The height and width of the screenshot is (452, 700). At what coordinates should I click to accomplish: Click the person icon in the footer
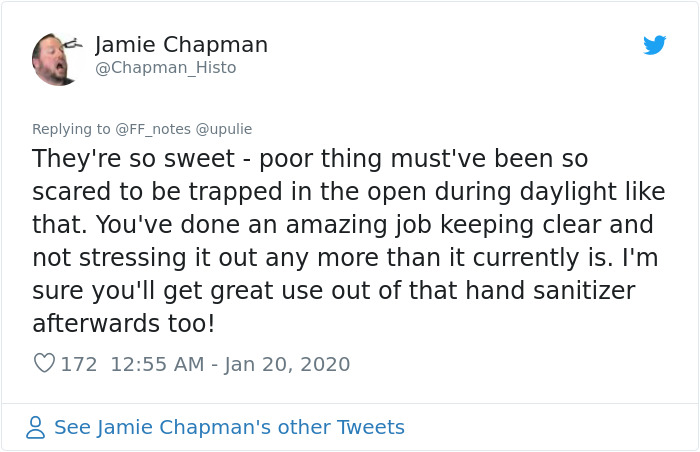[36, 427]
